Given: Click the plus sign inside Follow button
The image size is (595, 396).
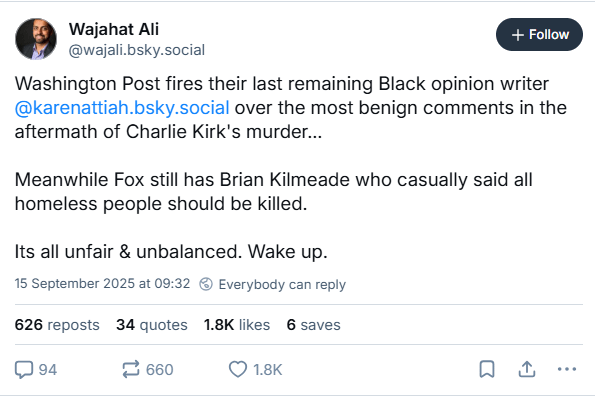Looking at the screenshot, I should coord(518,35).
